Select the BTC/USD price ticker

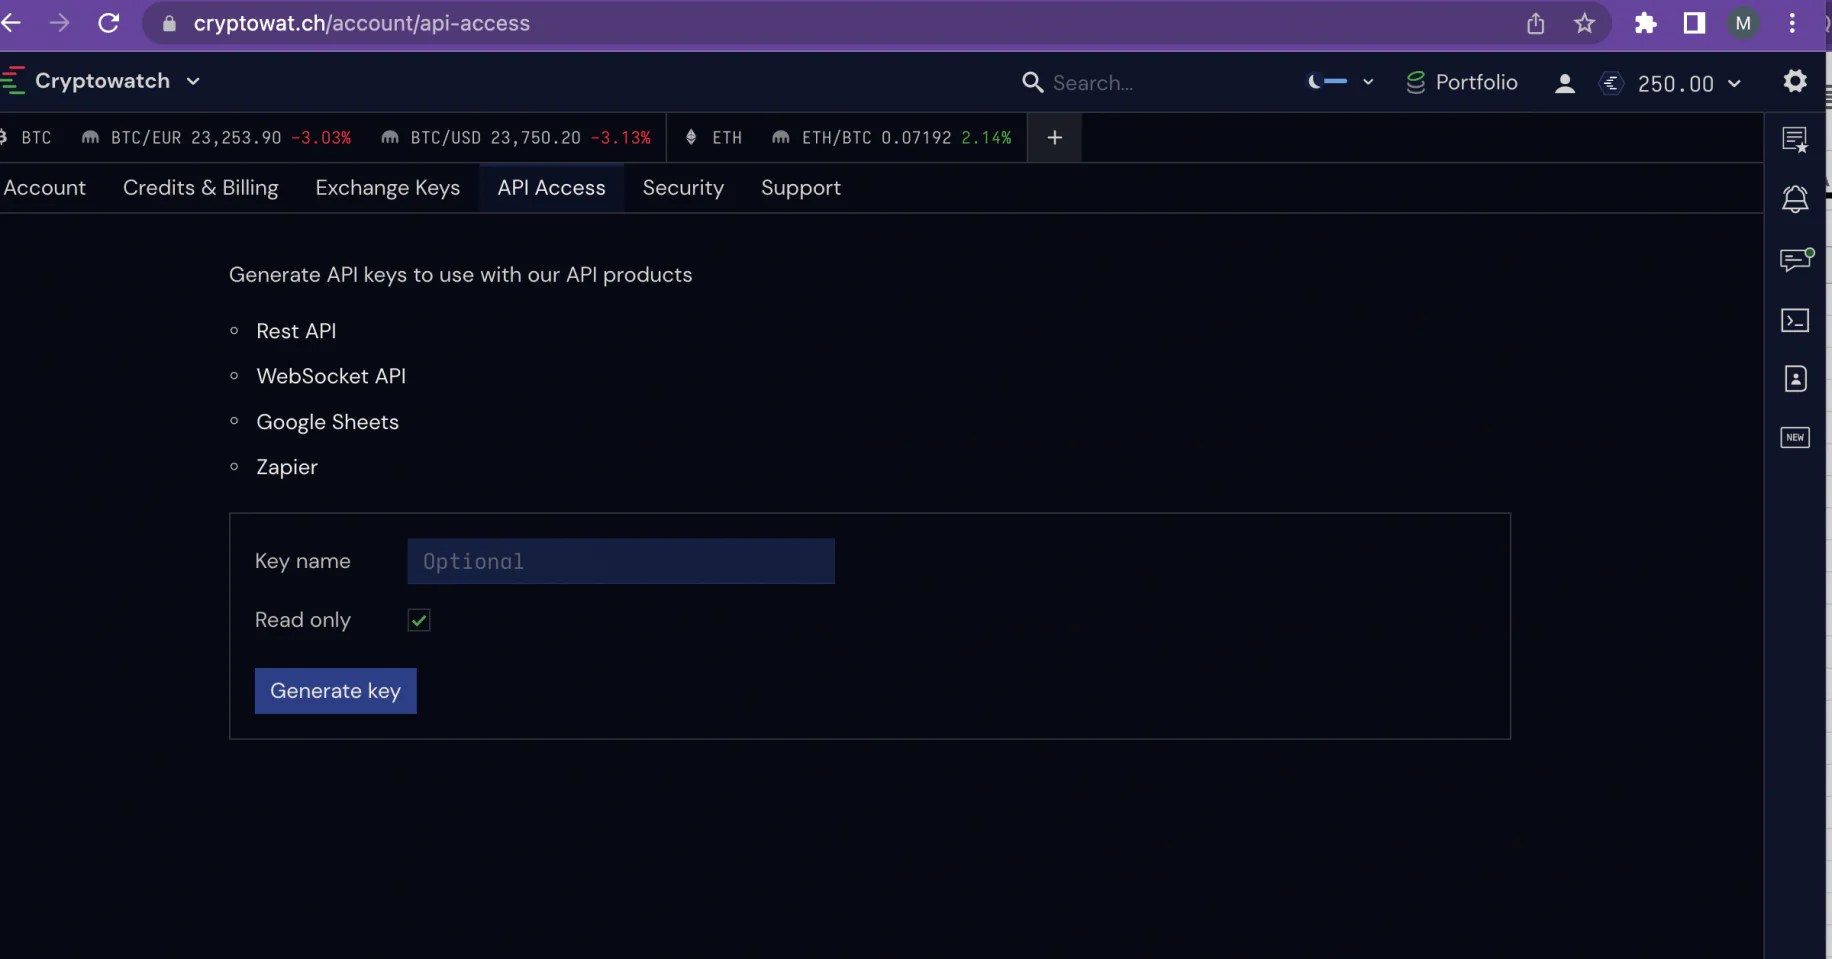coord(515,137)
